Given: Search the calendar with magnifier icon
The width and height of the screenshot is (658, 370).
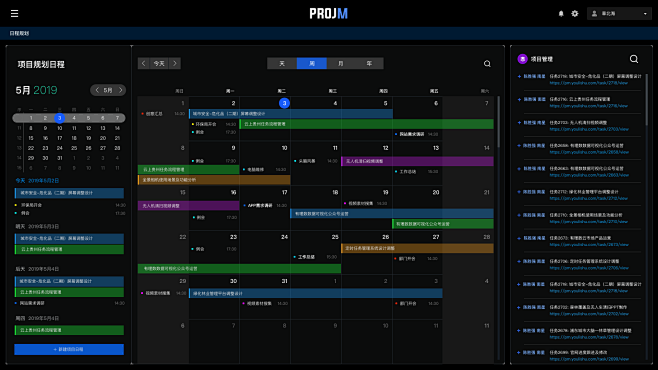Looking at the screenshot, I should coord(487,64).
